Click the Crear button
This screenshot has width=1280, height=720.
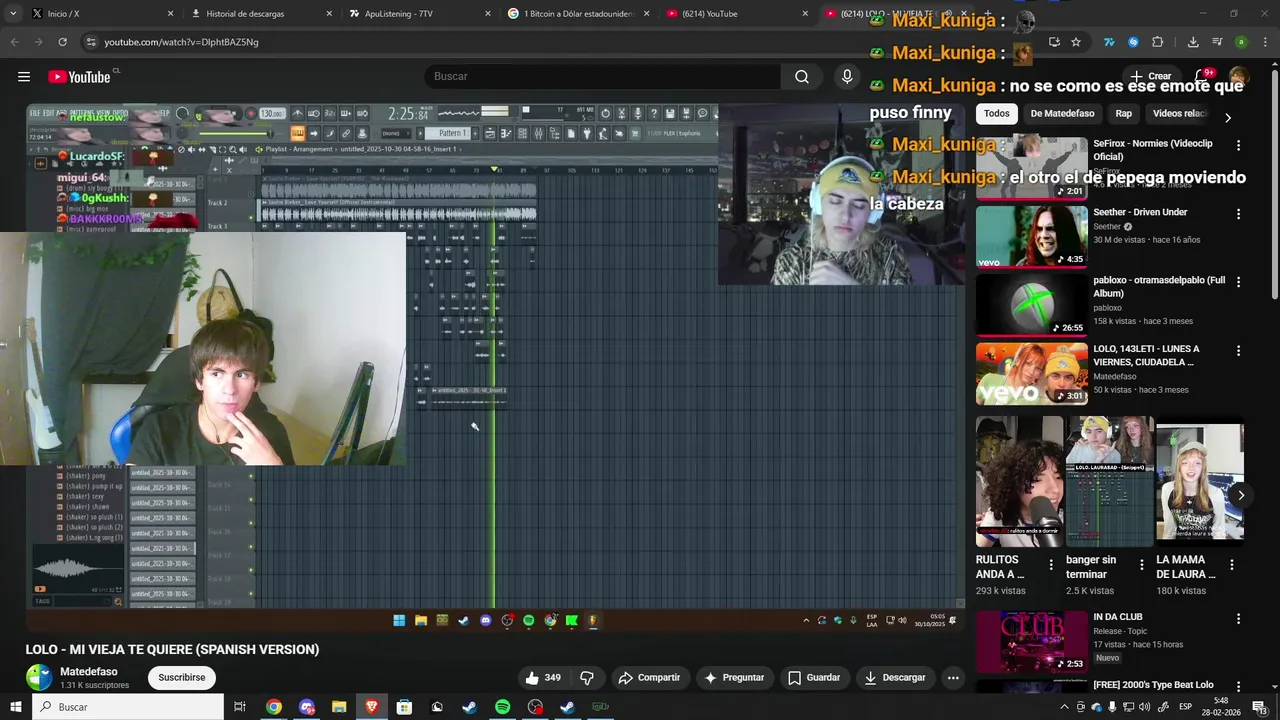click(1150, 77)
